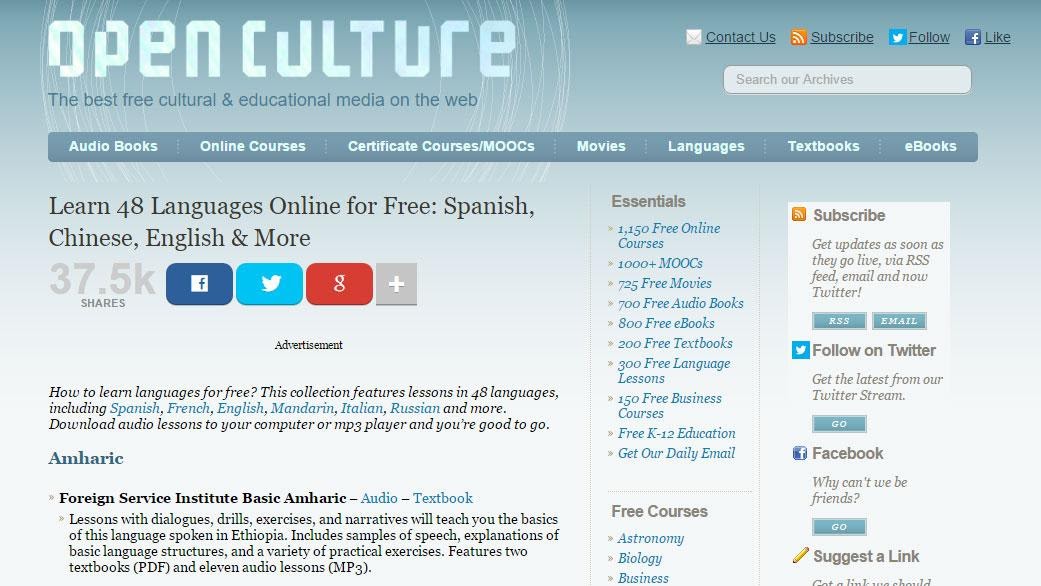Viewport: 1041px width, 586px height.
Task: Open the 150 Free Business Courses link
Action: pyautogui.click(x=669, y=405)
